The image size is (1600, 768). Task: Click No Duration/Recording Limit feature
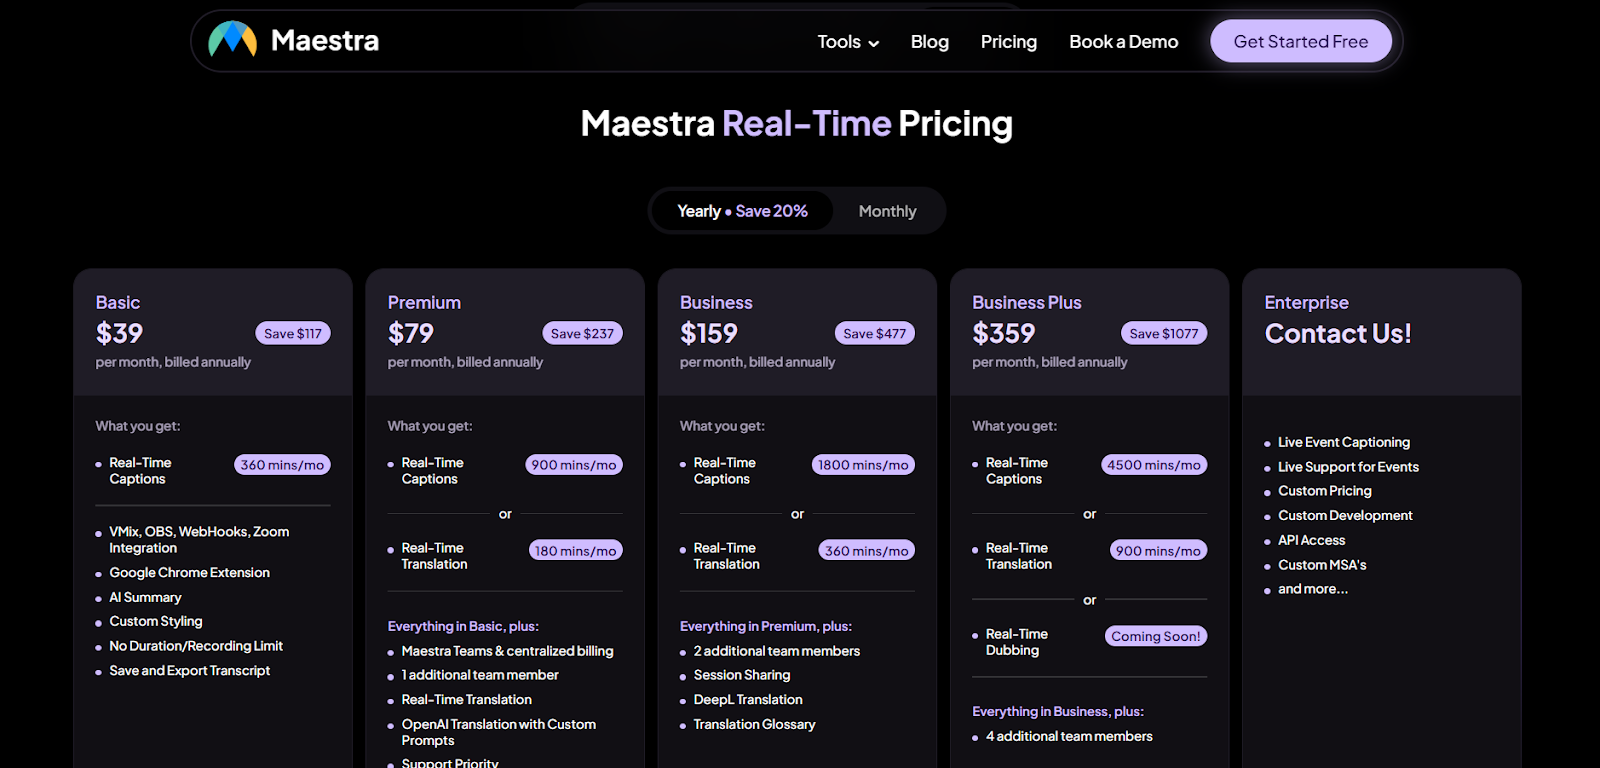(x=196, y=646)
